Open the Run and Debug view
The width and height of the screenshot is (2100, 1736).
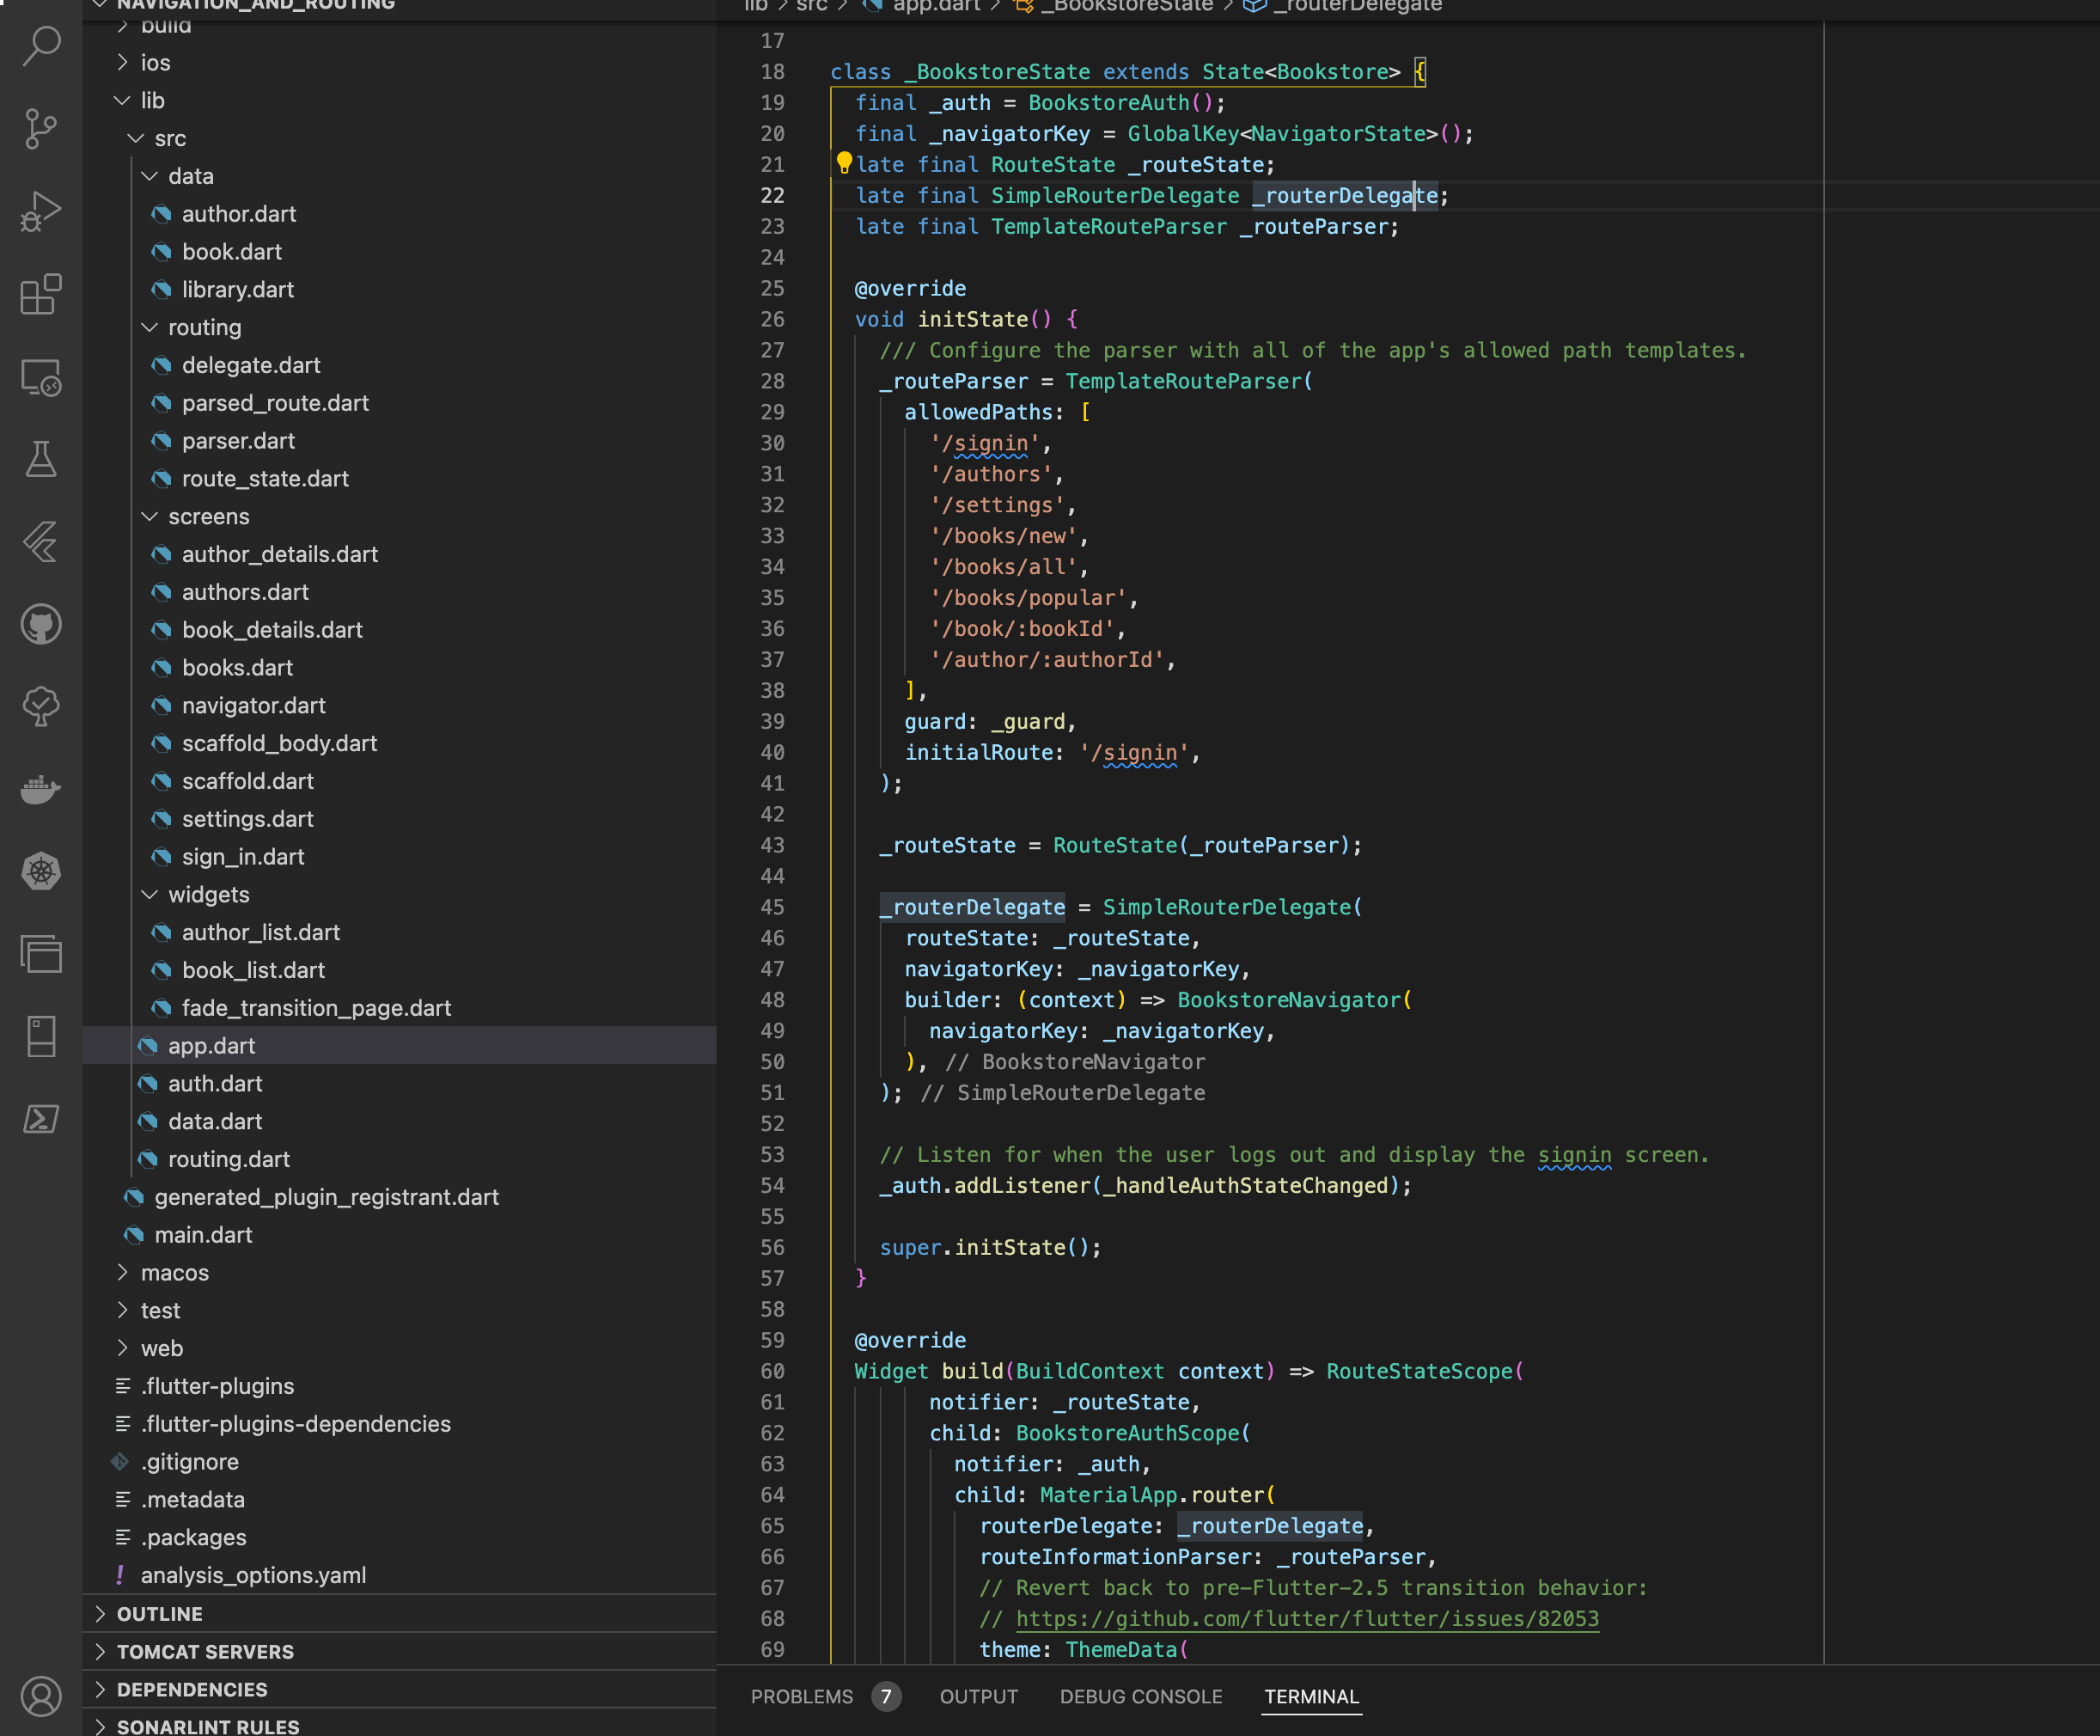tap(41, 211)
